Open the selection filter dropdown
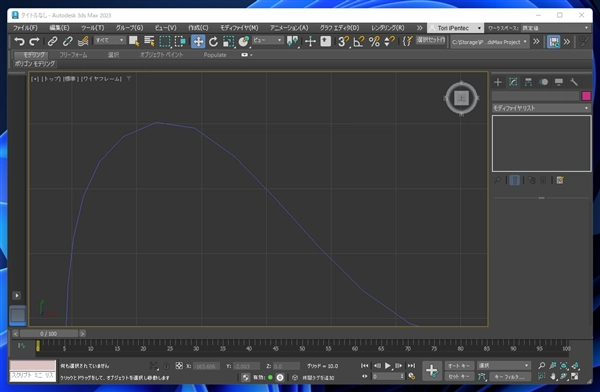This screenshot has height=392, width=600. click(x=109, y=40)
